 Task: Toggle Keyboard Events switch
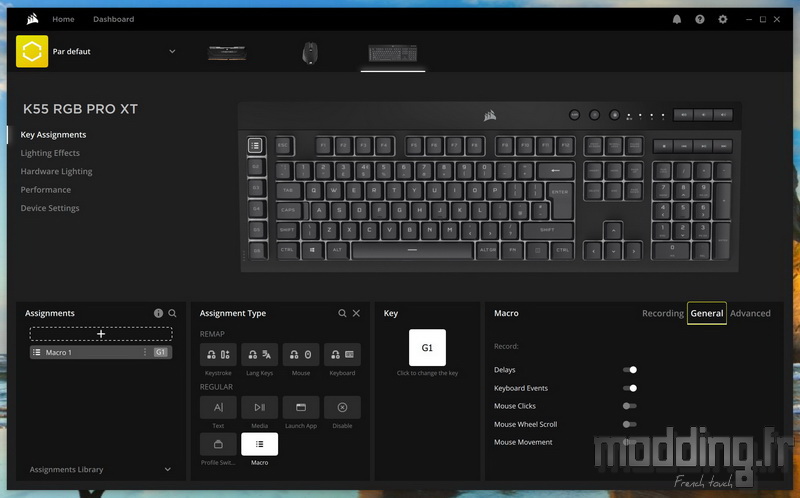click(x=630, y=388)
